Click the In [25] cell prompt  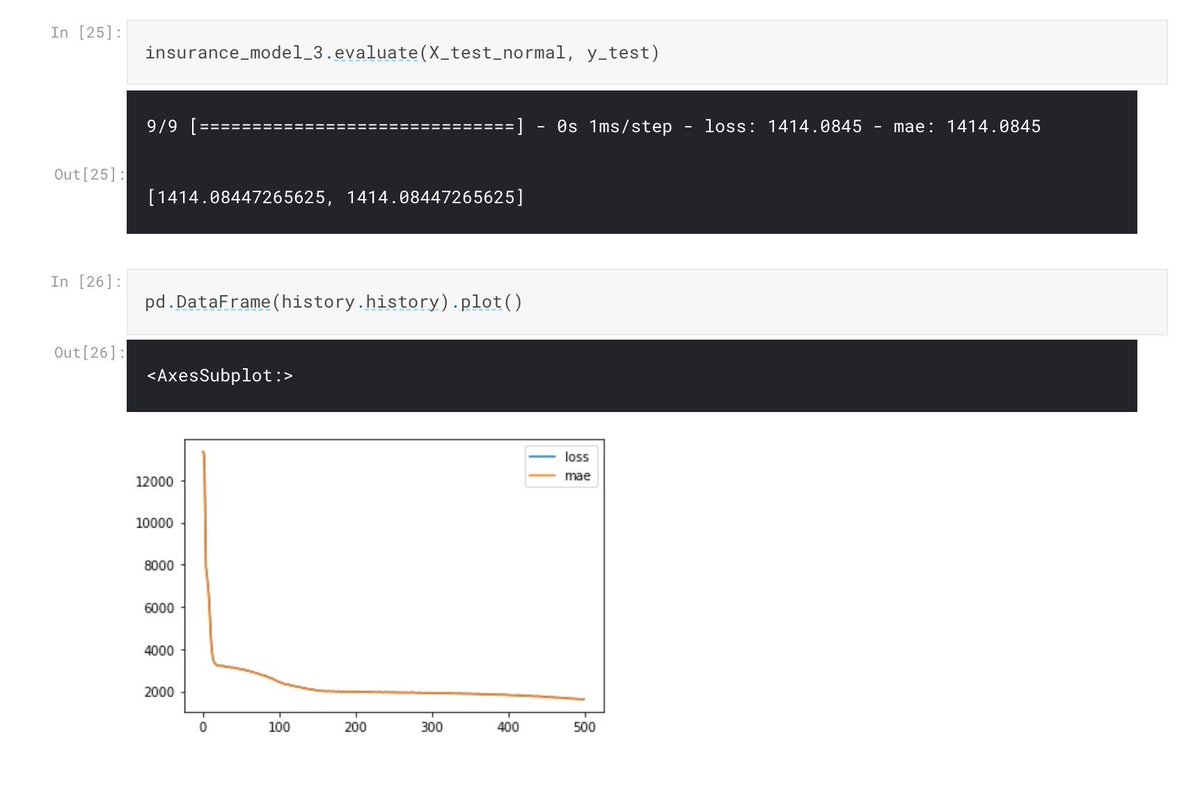(87, 31)
